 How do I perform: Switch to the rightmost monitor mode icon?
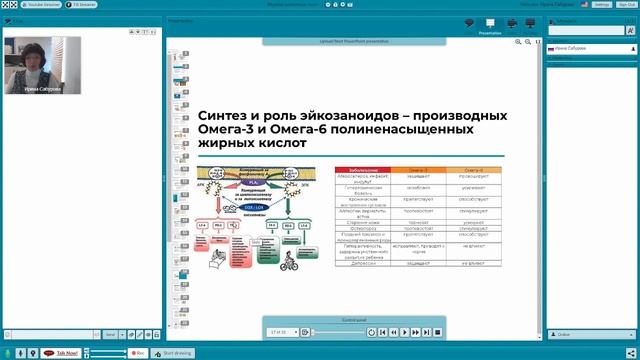point(530,23)
